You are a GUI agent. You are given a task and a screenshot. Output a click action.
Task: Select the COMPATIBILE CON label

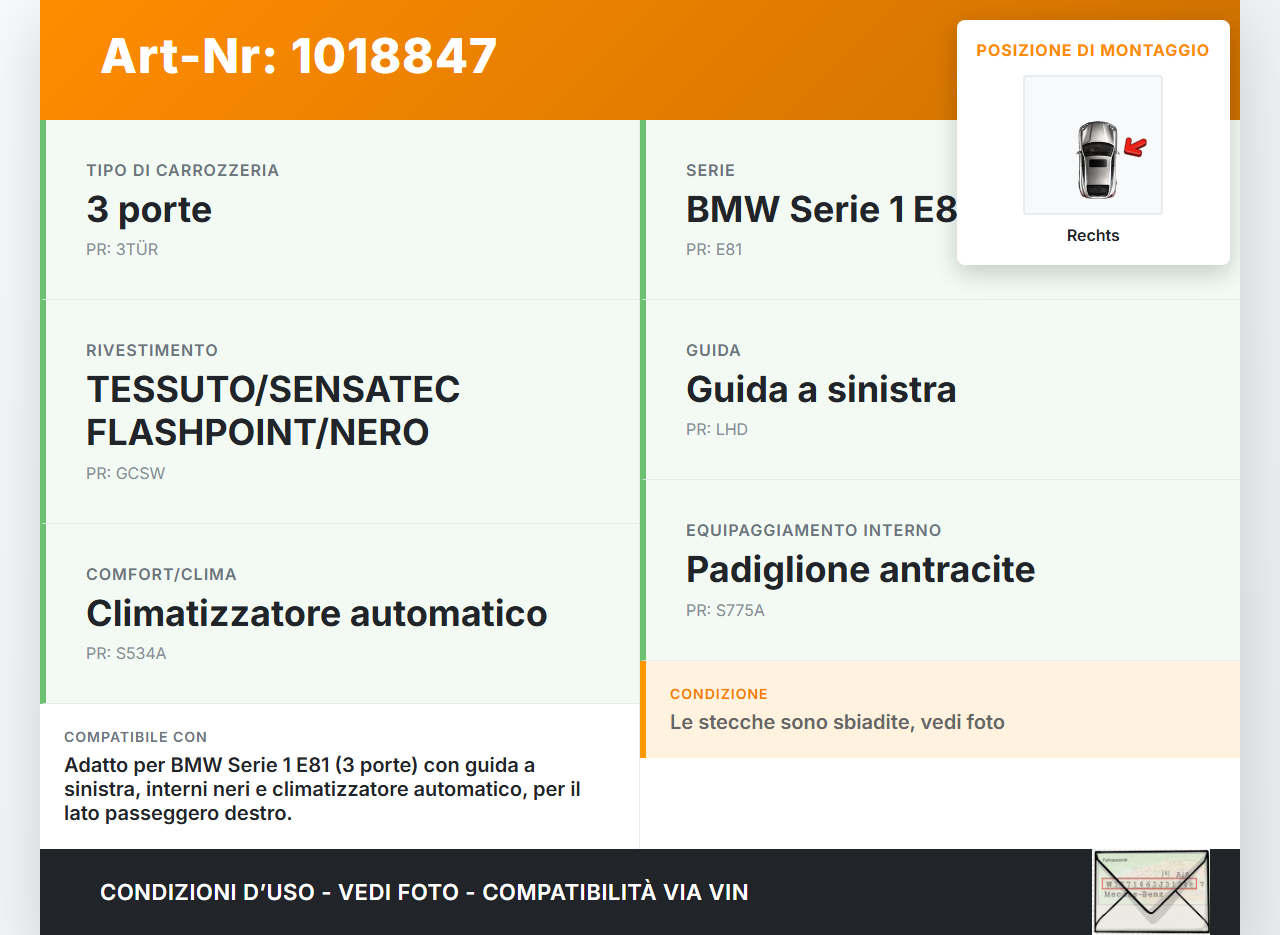[x=136, y=737]
